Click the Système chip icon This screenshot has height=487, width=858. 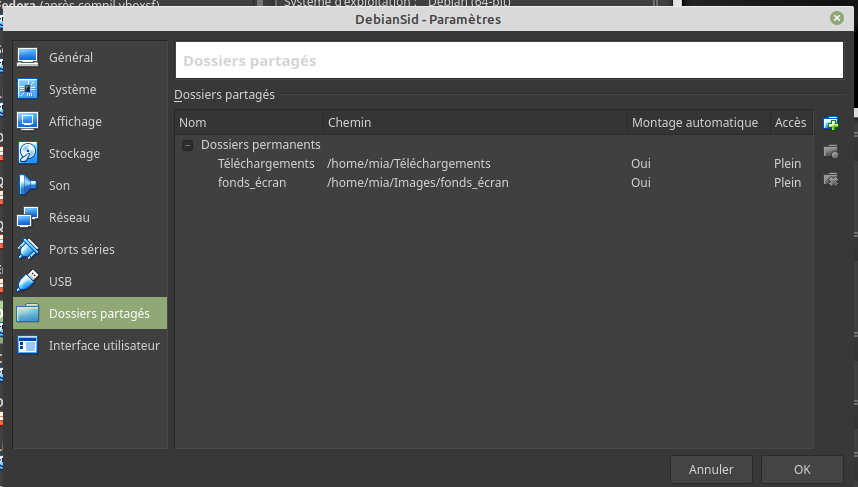[27, 89]
